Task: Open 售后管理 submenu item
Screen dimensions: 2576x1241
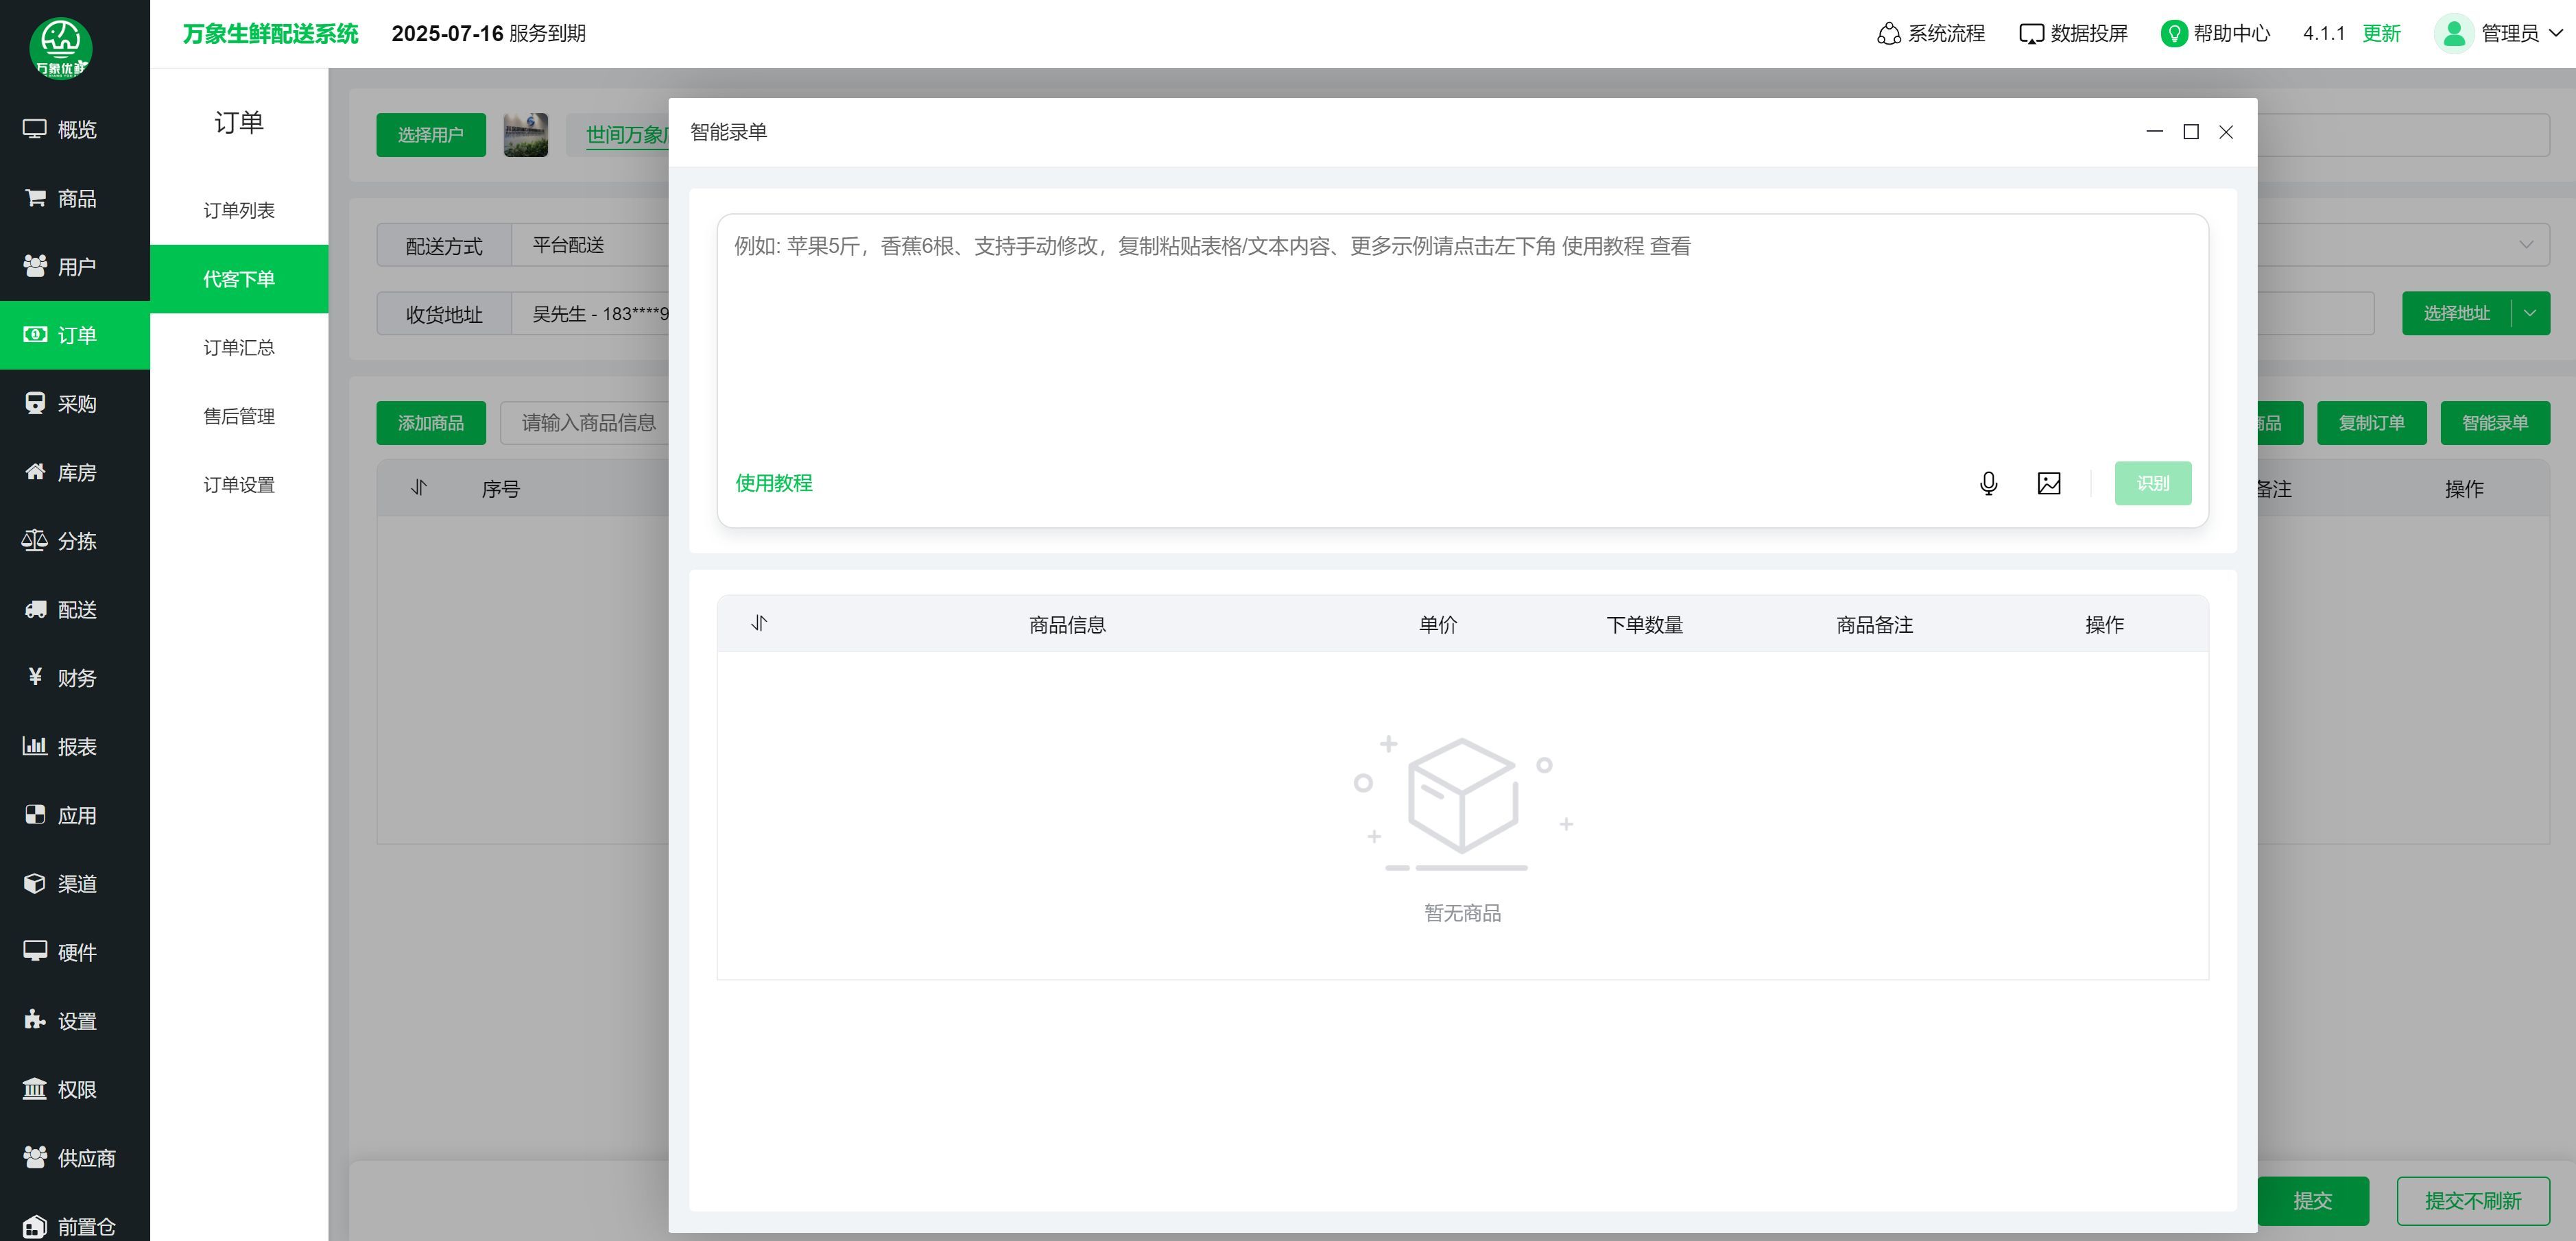Action: (239, 416)
